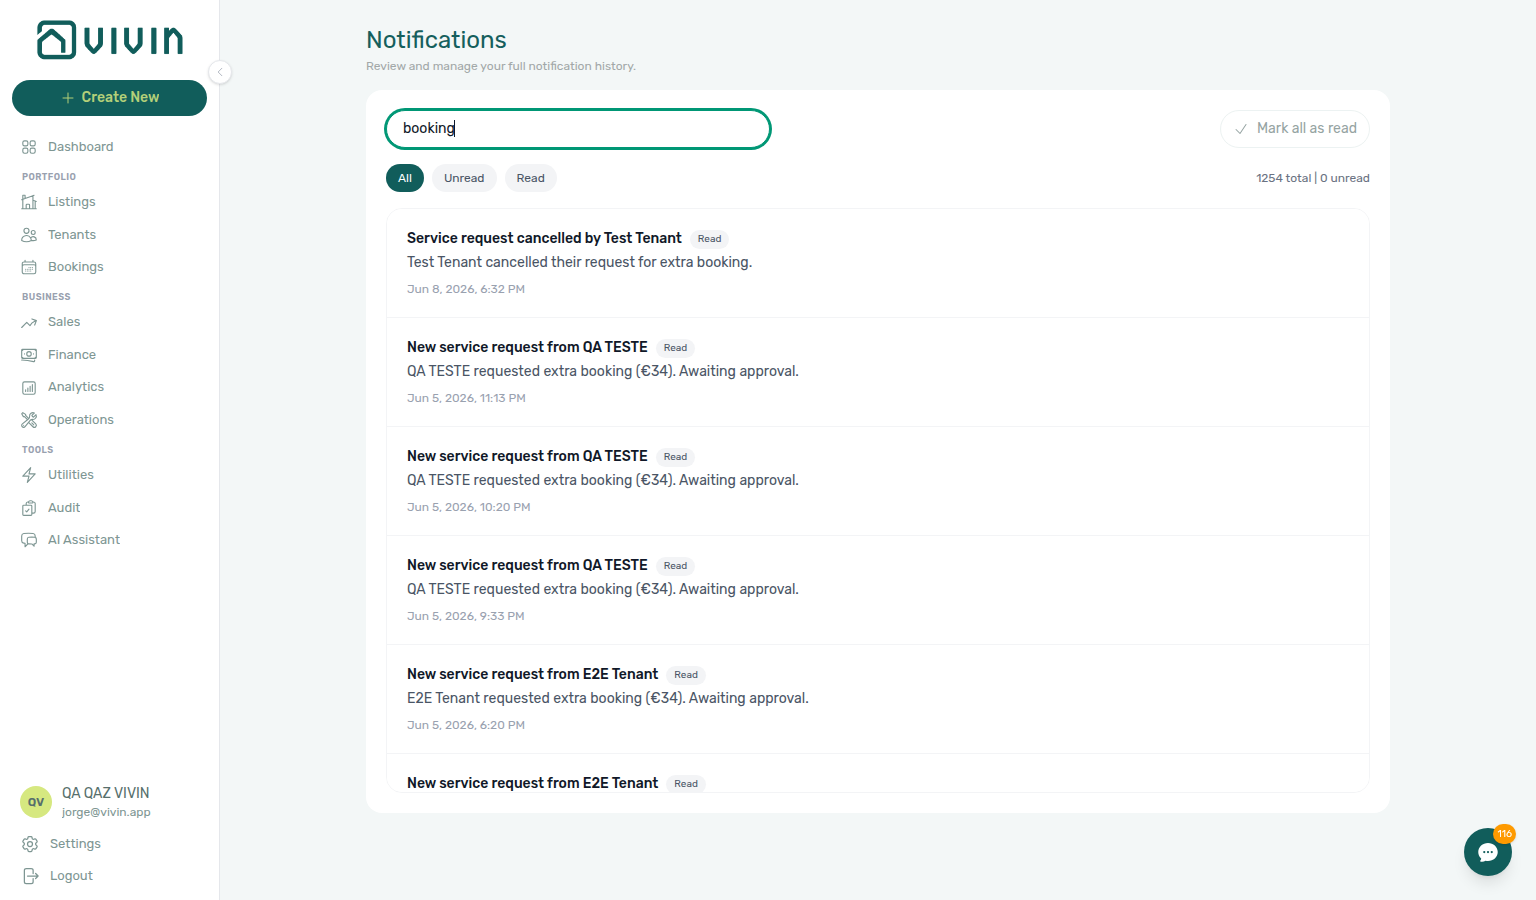Open Settings link
The width and height of the screenshot is (1536, 900).
pos(75,844)
